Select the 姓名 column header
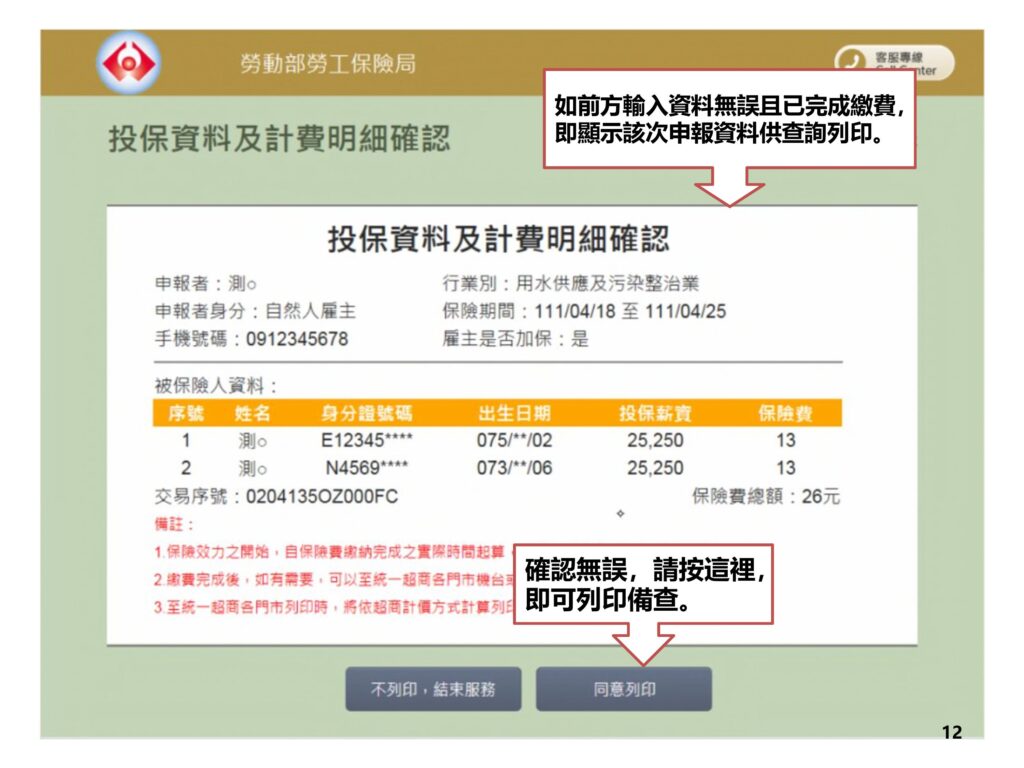The image size is (1024, 768). tap(252, 414)
